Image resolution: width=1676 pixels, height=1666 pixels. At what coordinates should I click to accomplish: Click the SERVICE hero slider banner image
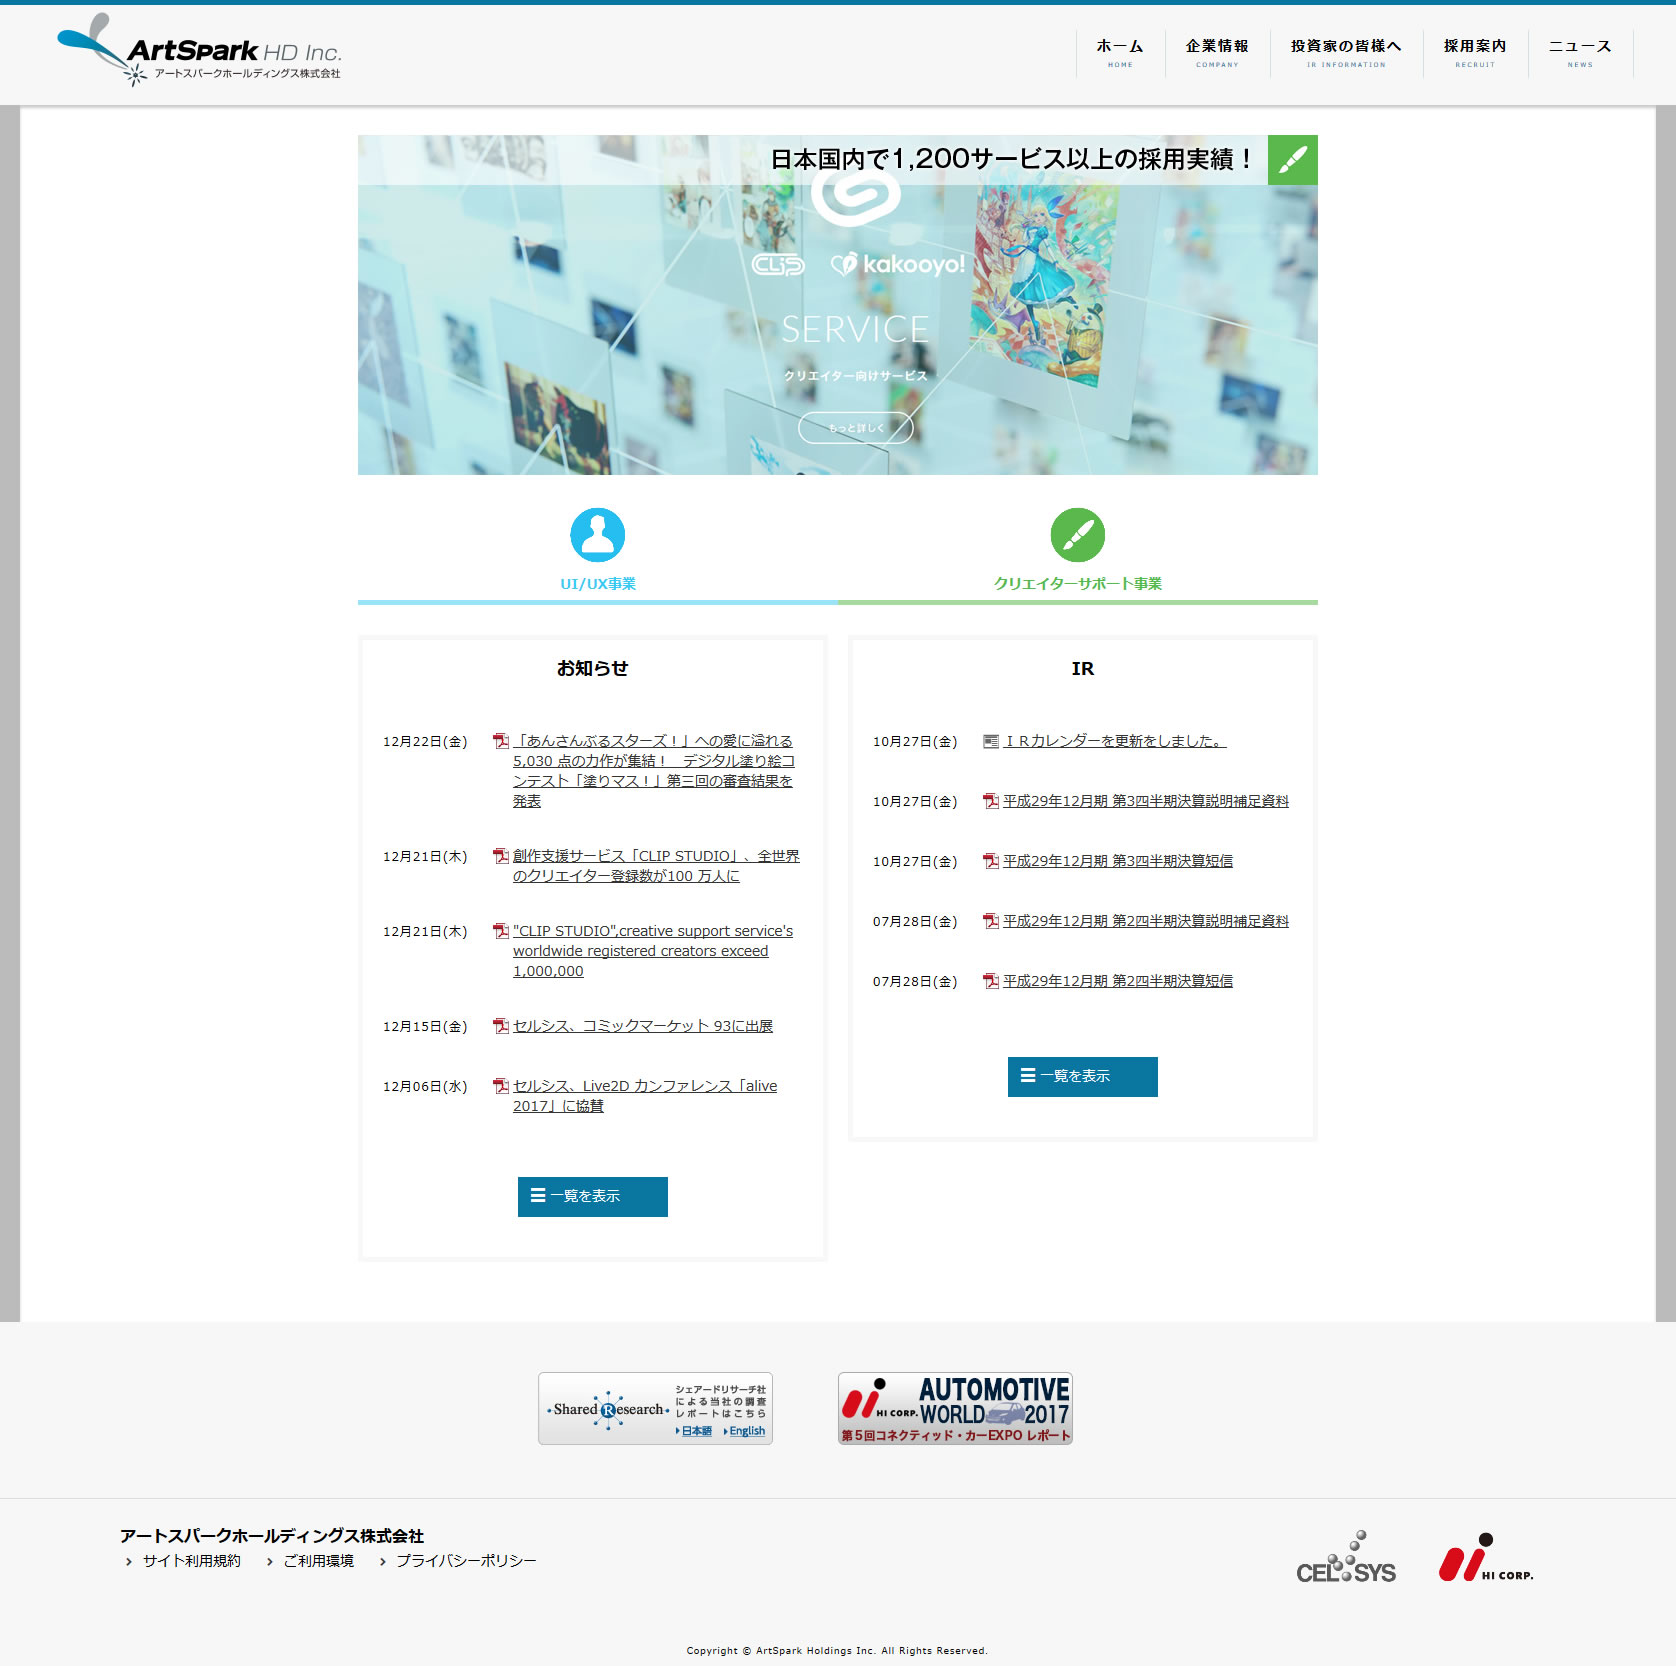[x=838, y=305]
